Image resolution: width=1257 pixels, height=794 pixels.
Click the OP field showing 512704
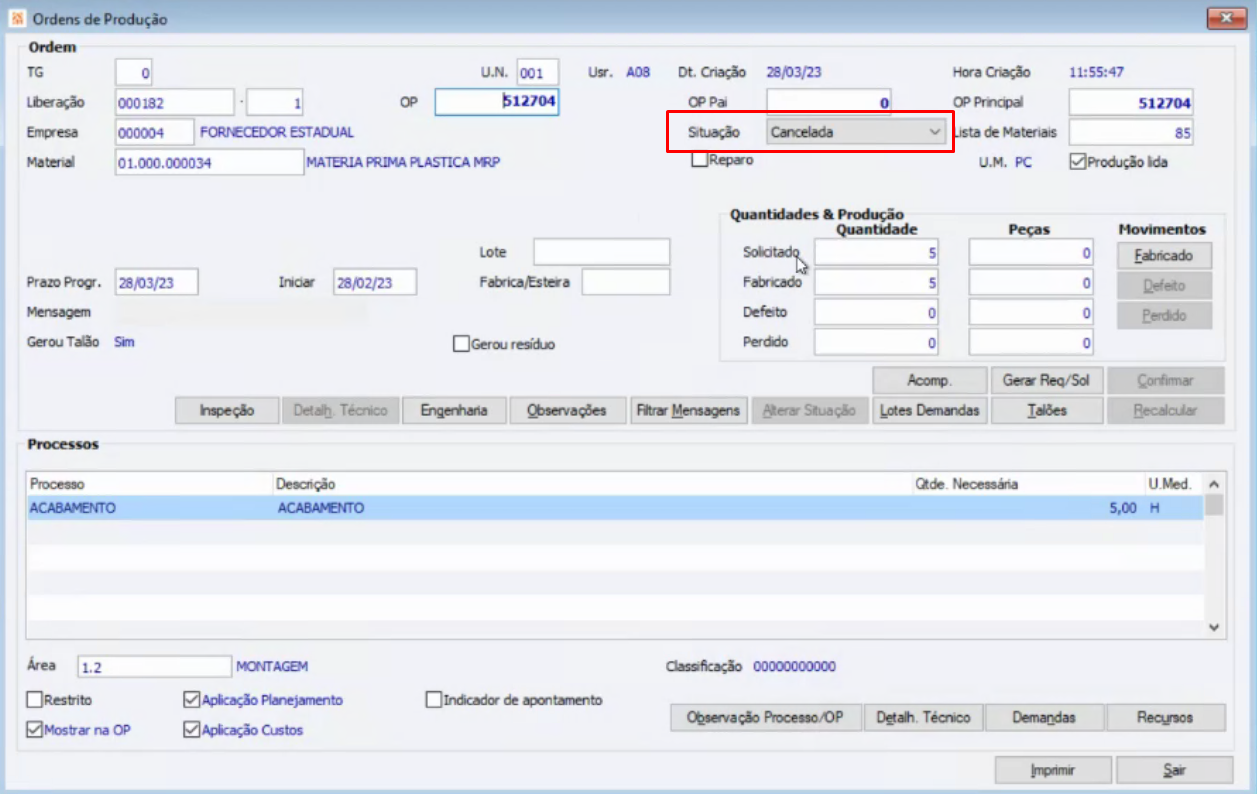(497, 102)
